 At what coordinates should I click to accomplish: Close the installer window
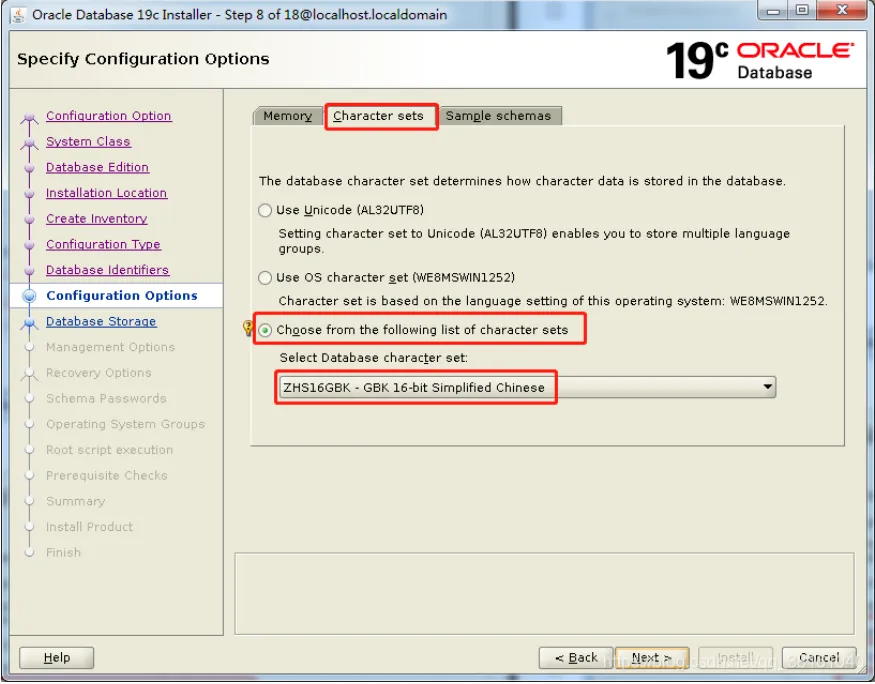point(843,11)
